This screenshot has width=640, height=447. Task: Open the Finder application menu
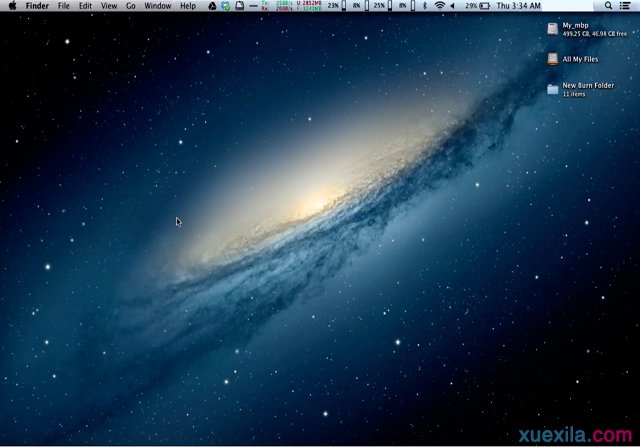click(x=37, y=6)
